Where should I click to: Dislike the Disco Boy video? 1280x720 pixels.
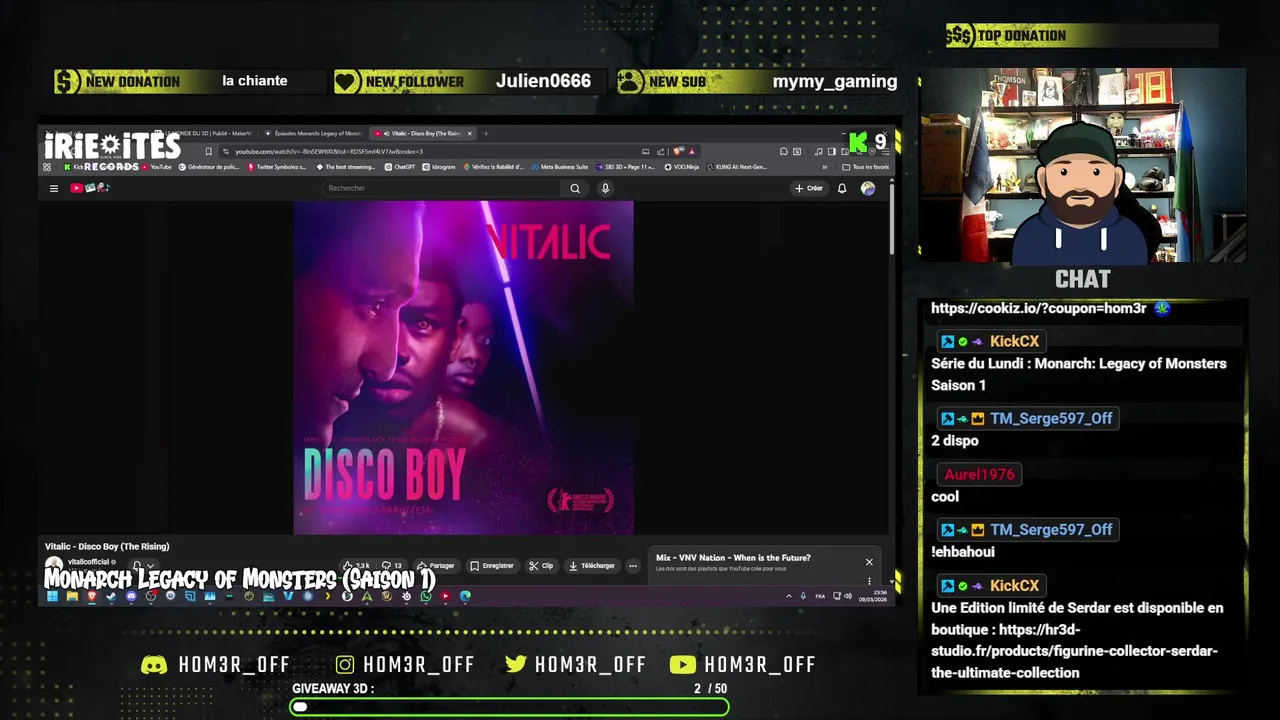pos(392,566)
